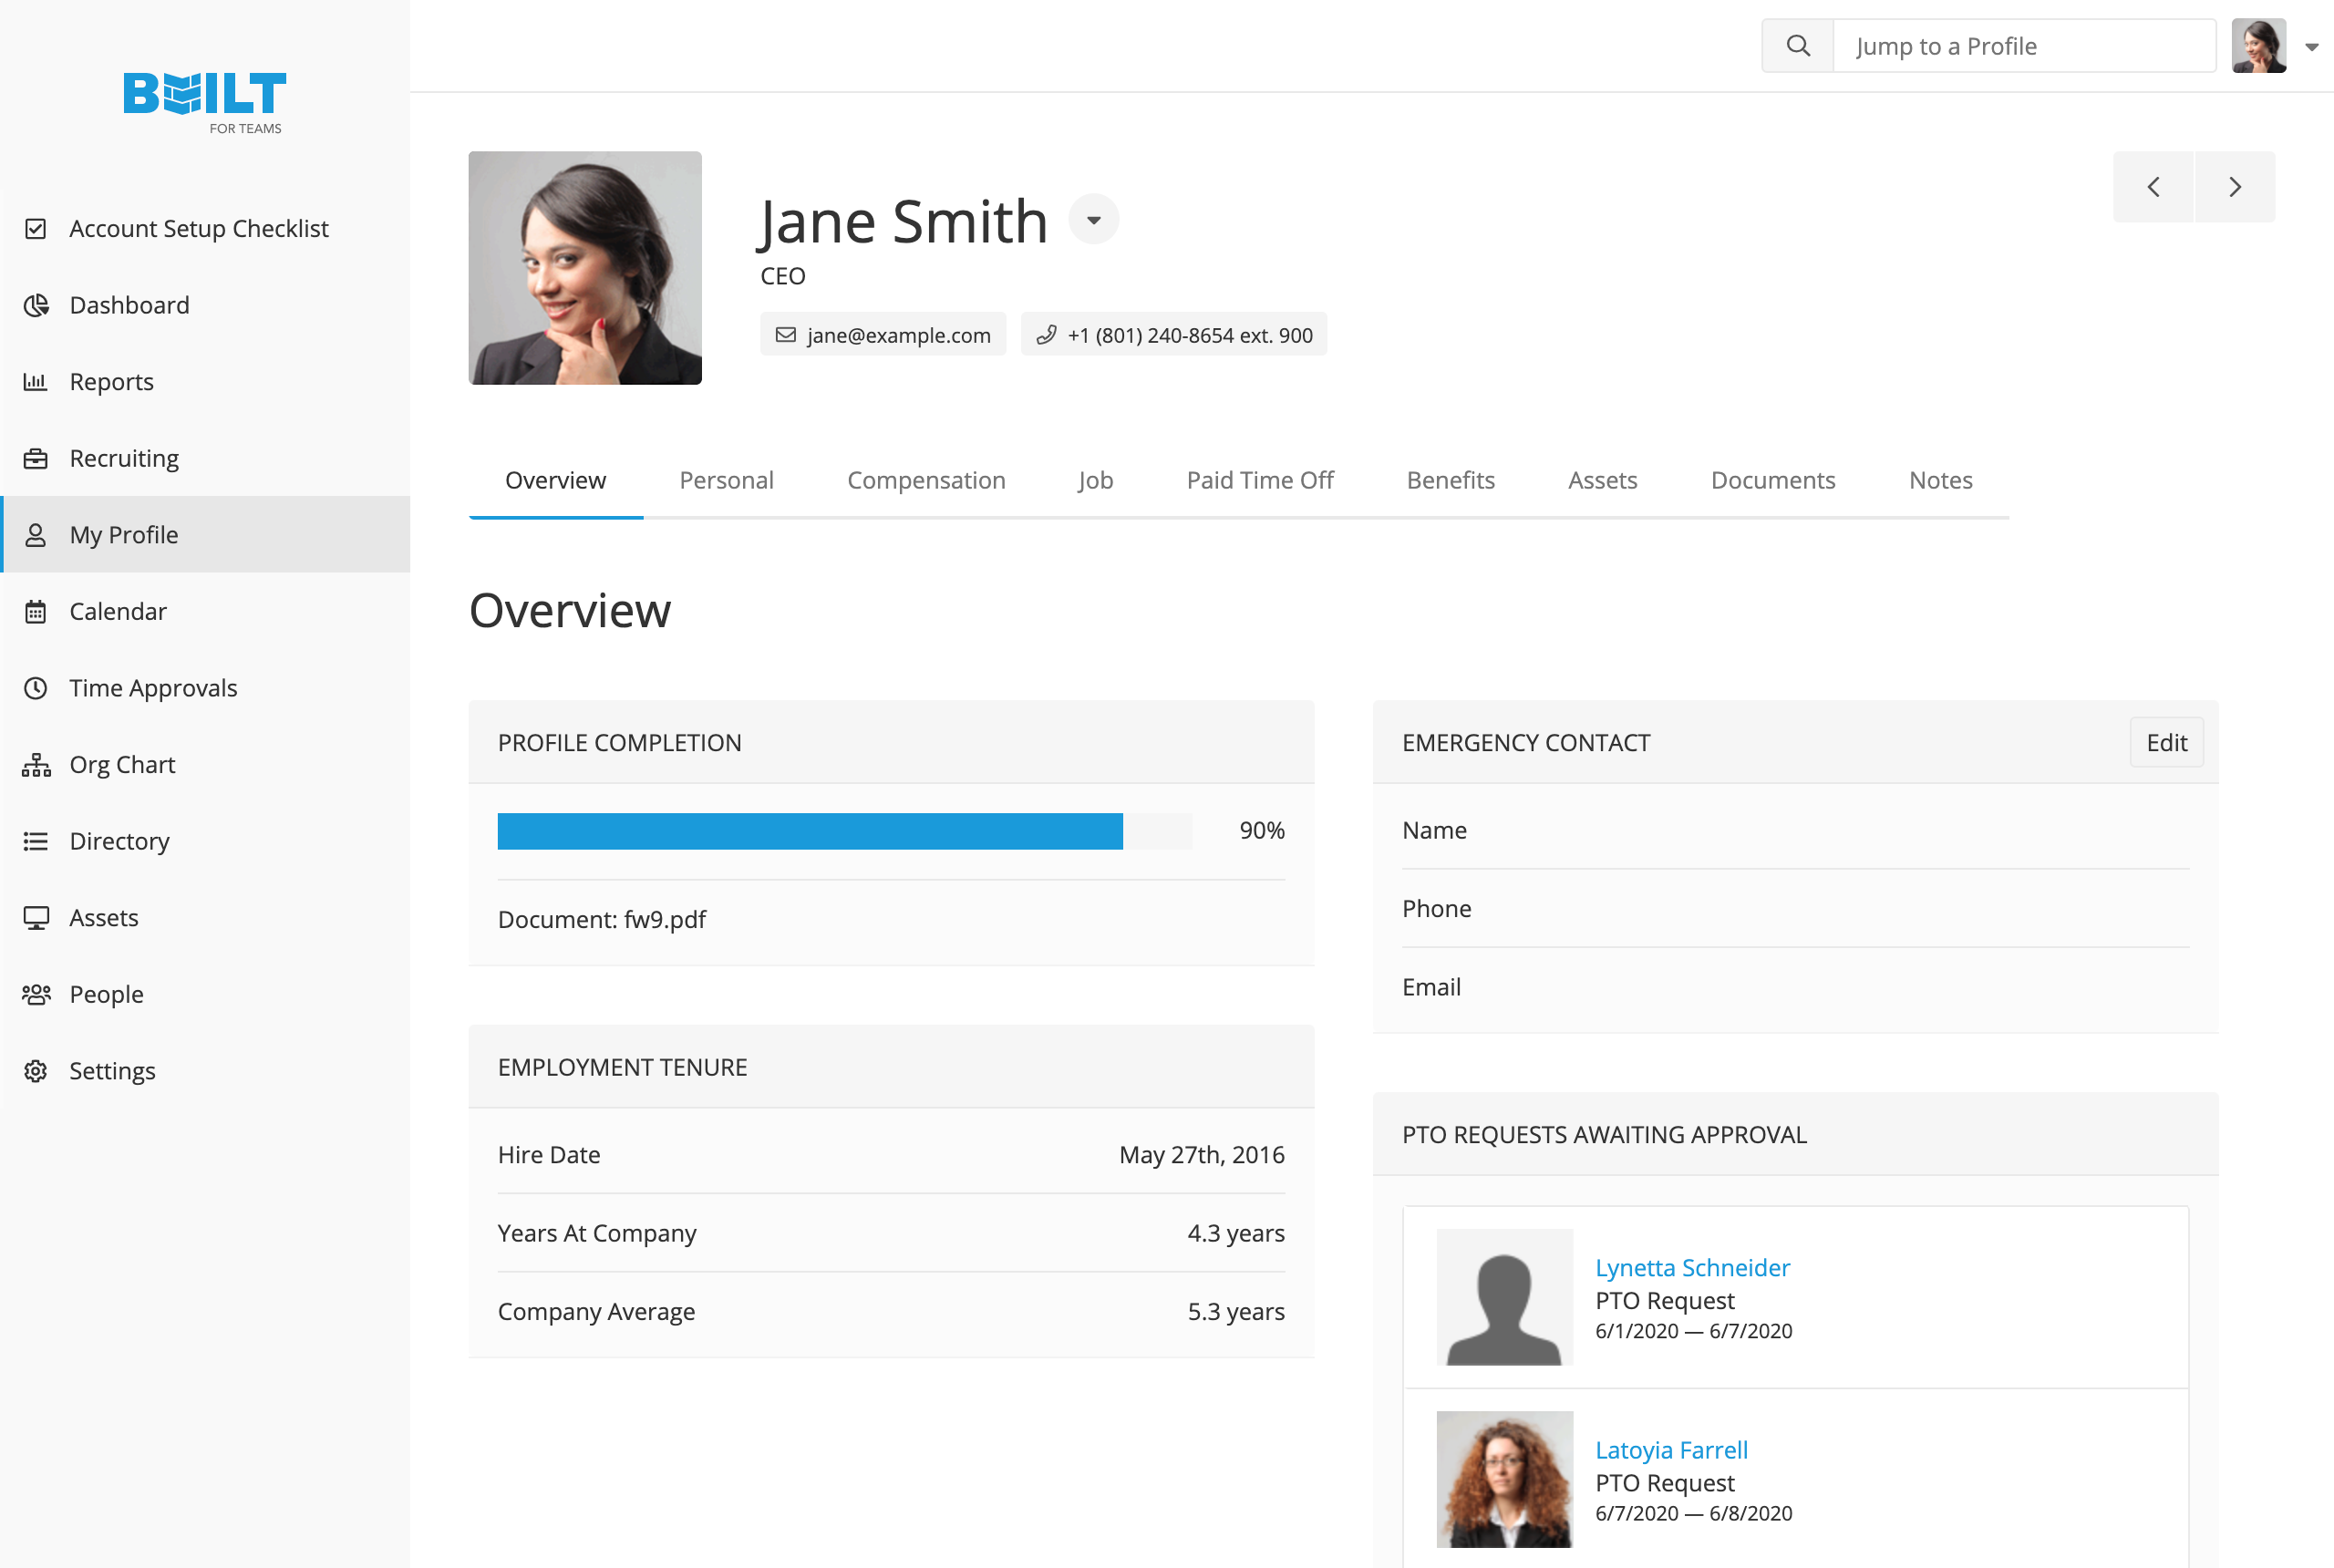Open Dashboard via pie chart icon
2334x1568 pixels.
pos(36,305)
